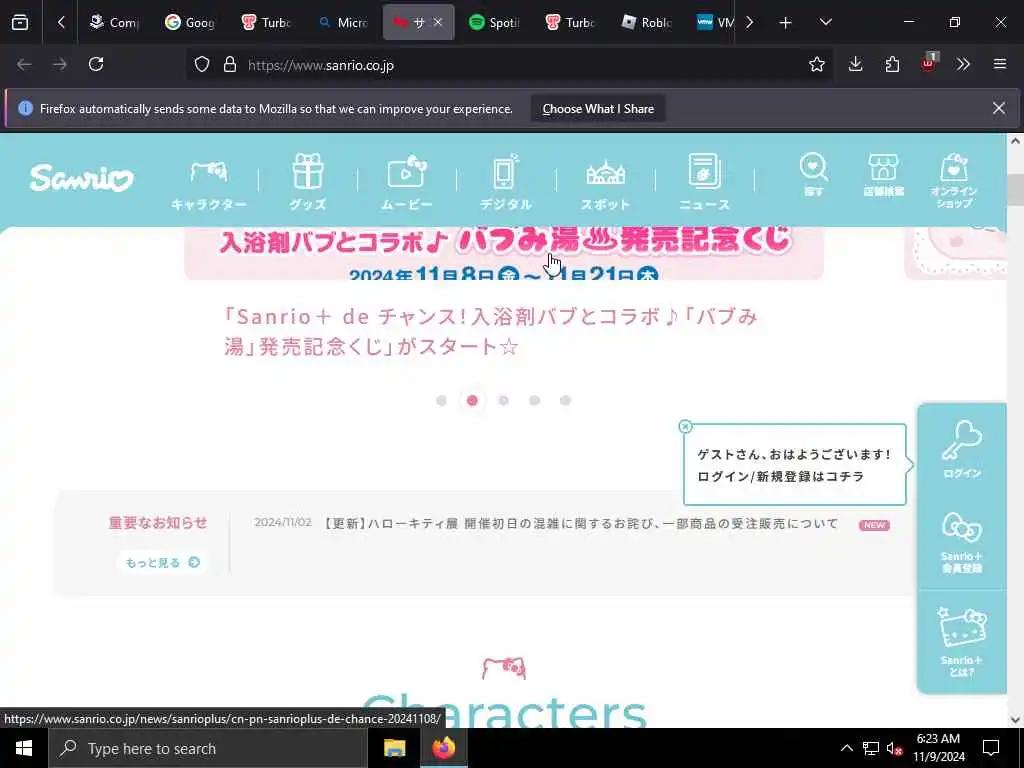Image resolution: width=1024 pixels, height=768 pixels.
Task: Select the active second carousel dot
Action: (472, 400)
